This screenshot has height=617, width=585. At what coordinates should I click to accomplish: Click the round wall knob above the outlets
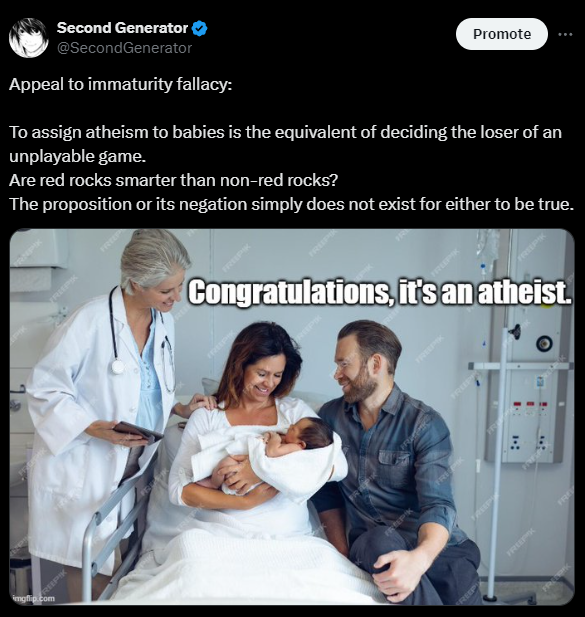(544, 344)
